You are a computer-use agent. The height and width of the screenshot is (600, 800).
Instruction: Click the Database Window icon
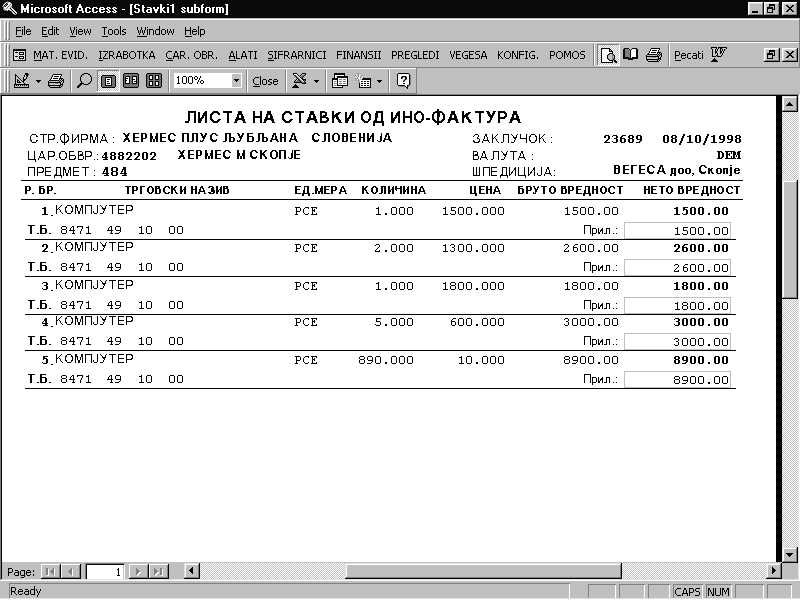340,80
